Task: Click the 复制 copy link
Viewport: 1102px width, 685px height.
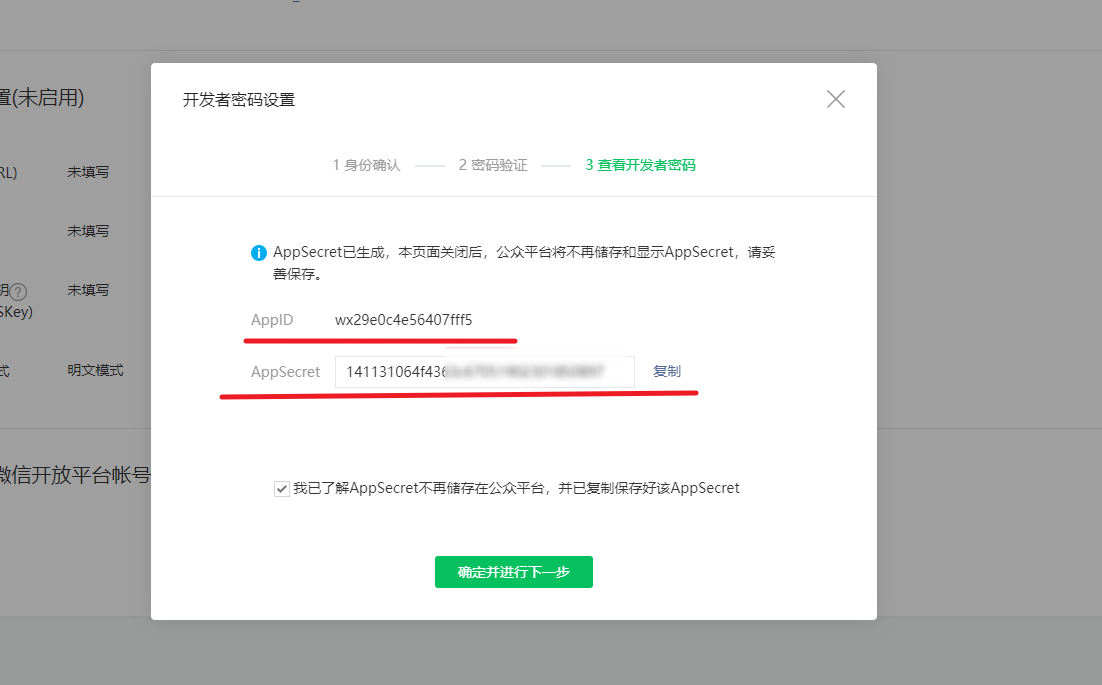Action: pyautogui.click(x=666, y=371)
